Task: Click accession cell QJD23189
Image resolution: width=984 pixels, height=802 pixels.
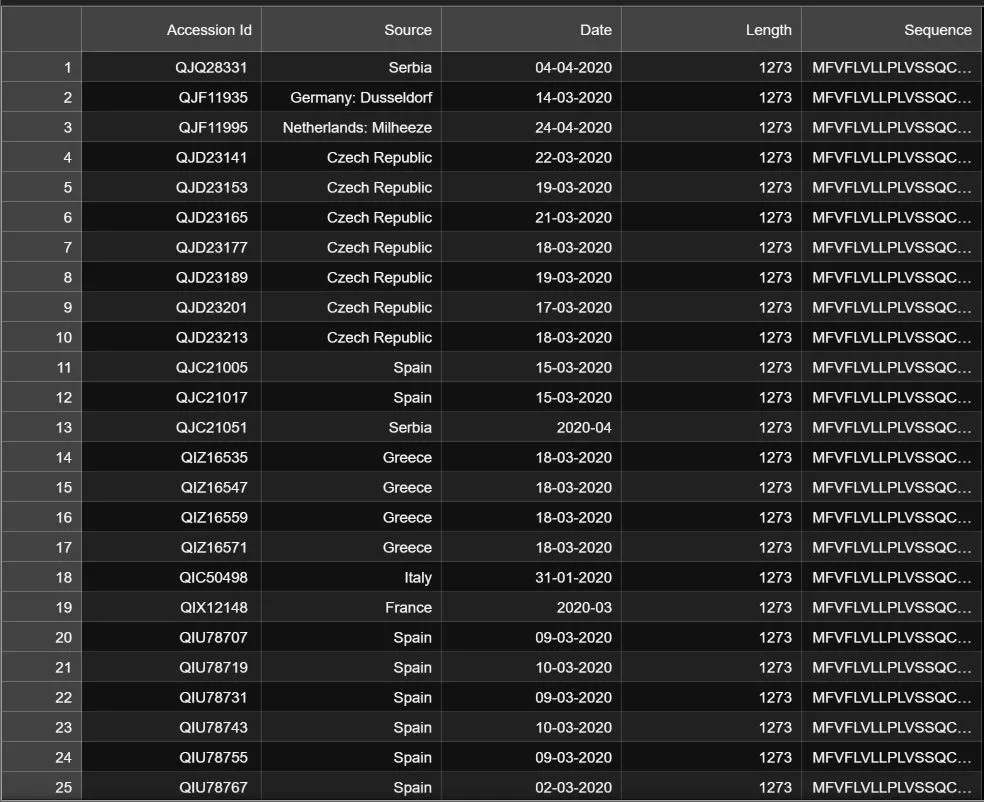Action: coord(171,277)
